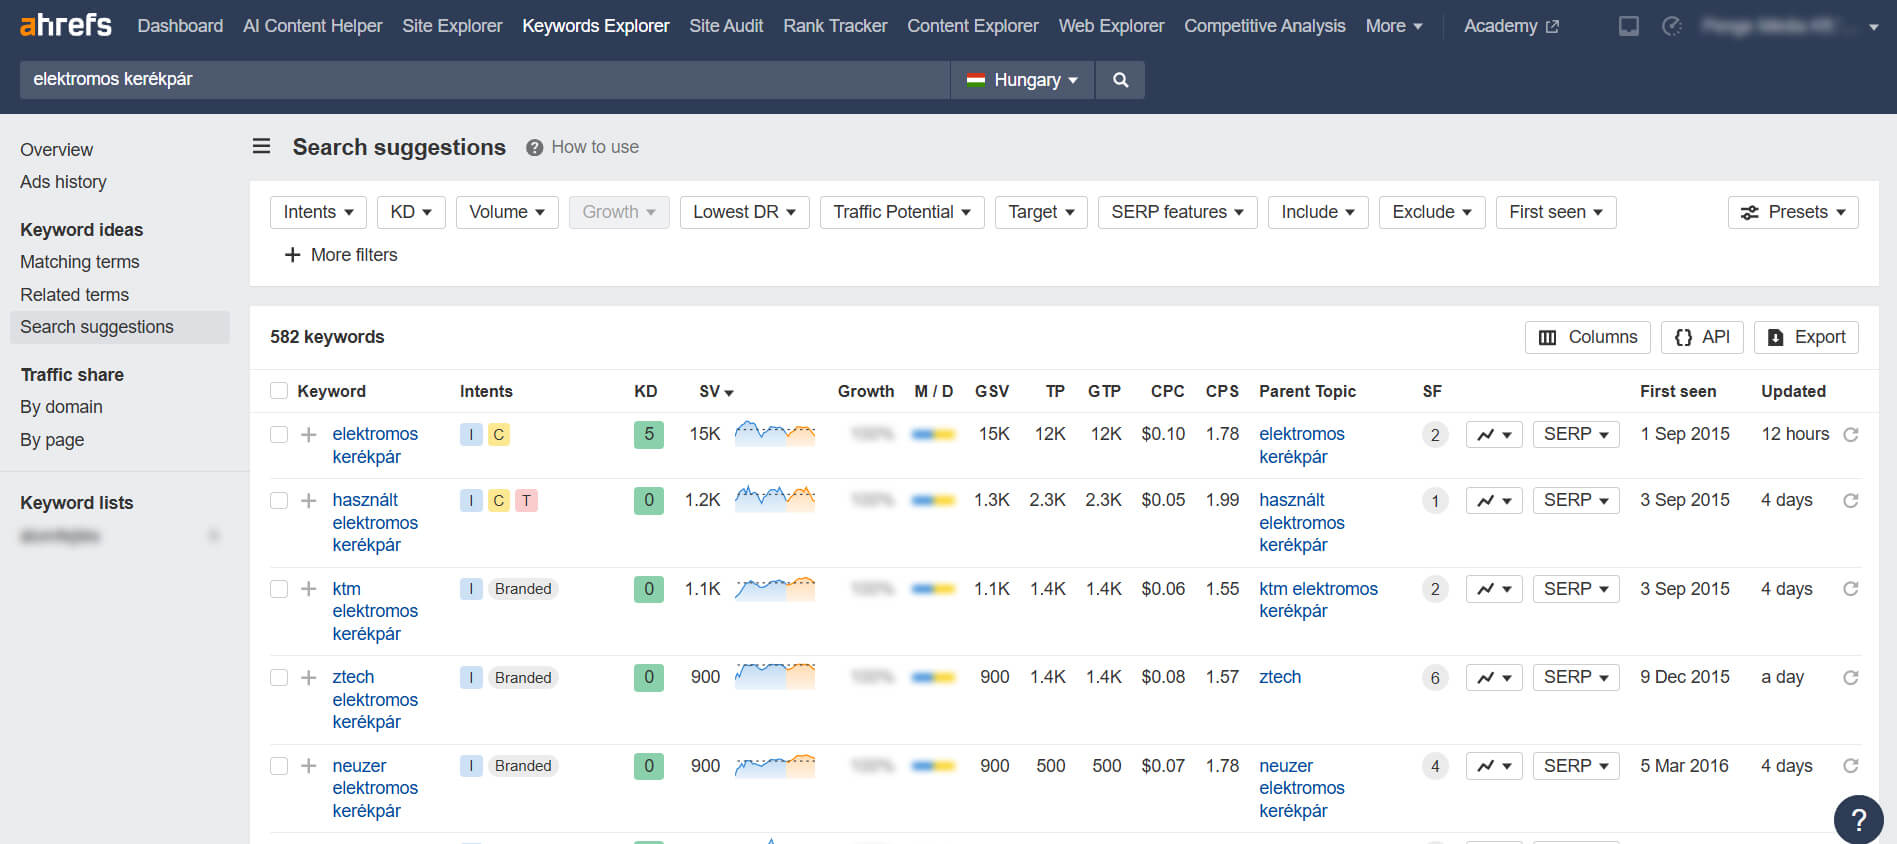Open the SERP features filter dropdown
This screenshot has width=1897, height=844.
pyautogui.click(x=1177, y=212)
